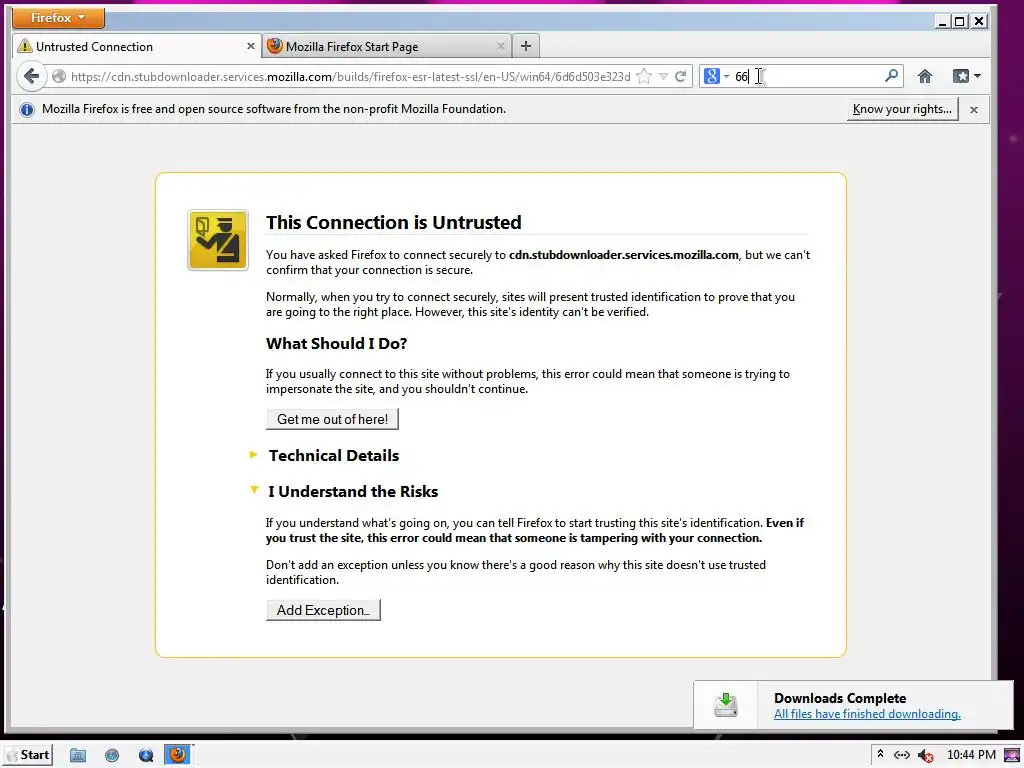Go to the home page
Image resolution: width=1024 pixels, height=768 pixels.
(925, 76)
